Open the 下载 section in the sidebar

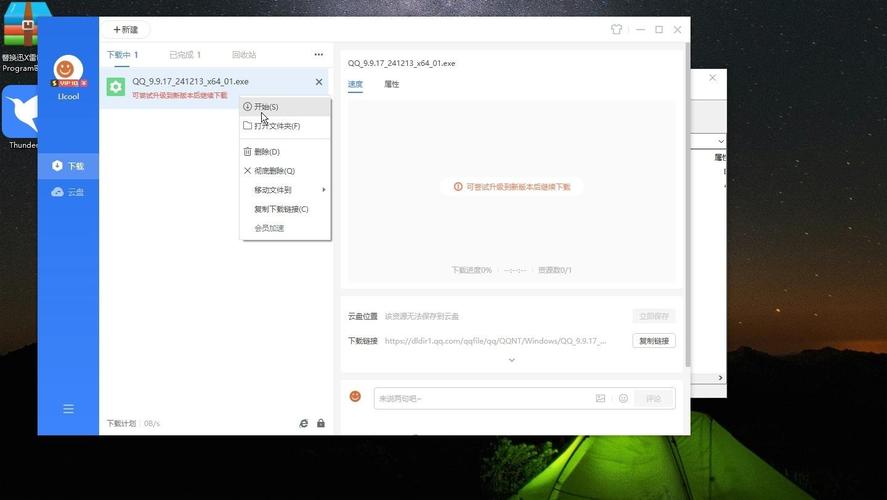click(x=68, y=166)
